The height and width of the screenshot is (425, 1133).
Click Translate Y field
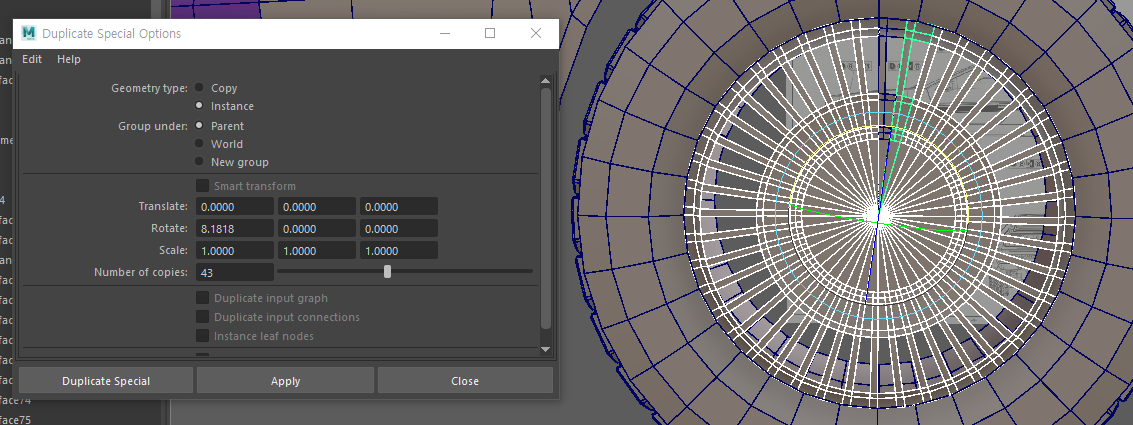pyautogui.click(x=316, y=207)
